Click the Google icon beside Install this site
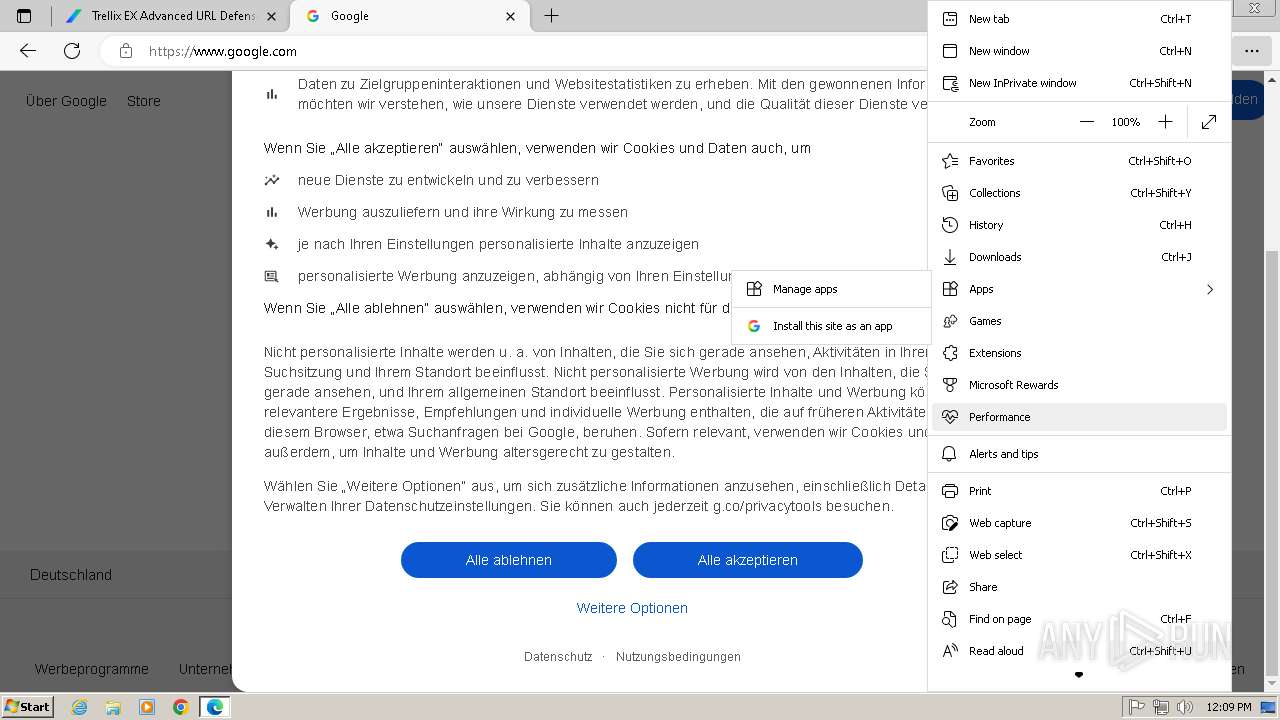 coord(754,326)
